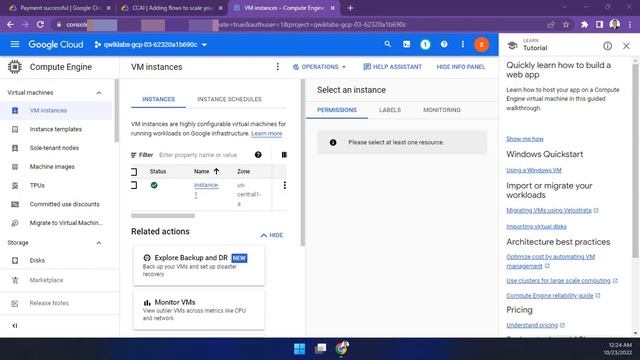Open the project selector dropdown
Viewport: 640px width, 360px height.
tap(151, 44)
